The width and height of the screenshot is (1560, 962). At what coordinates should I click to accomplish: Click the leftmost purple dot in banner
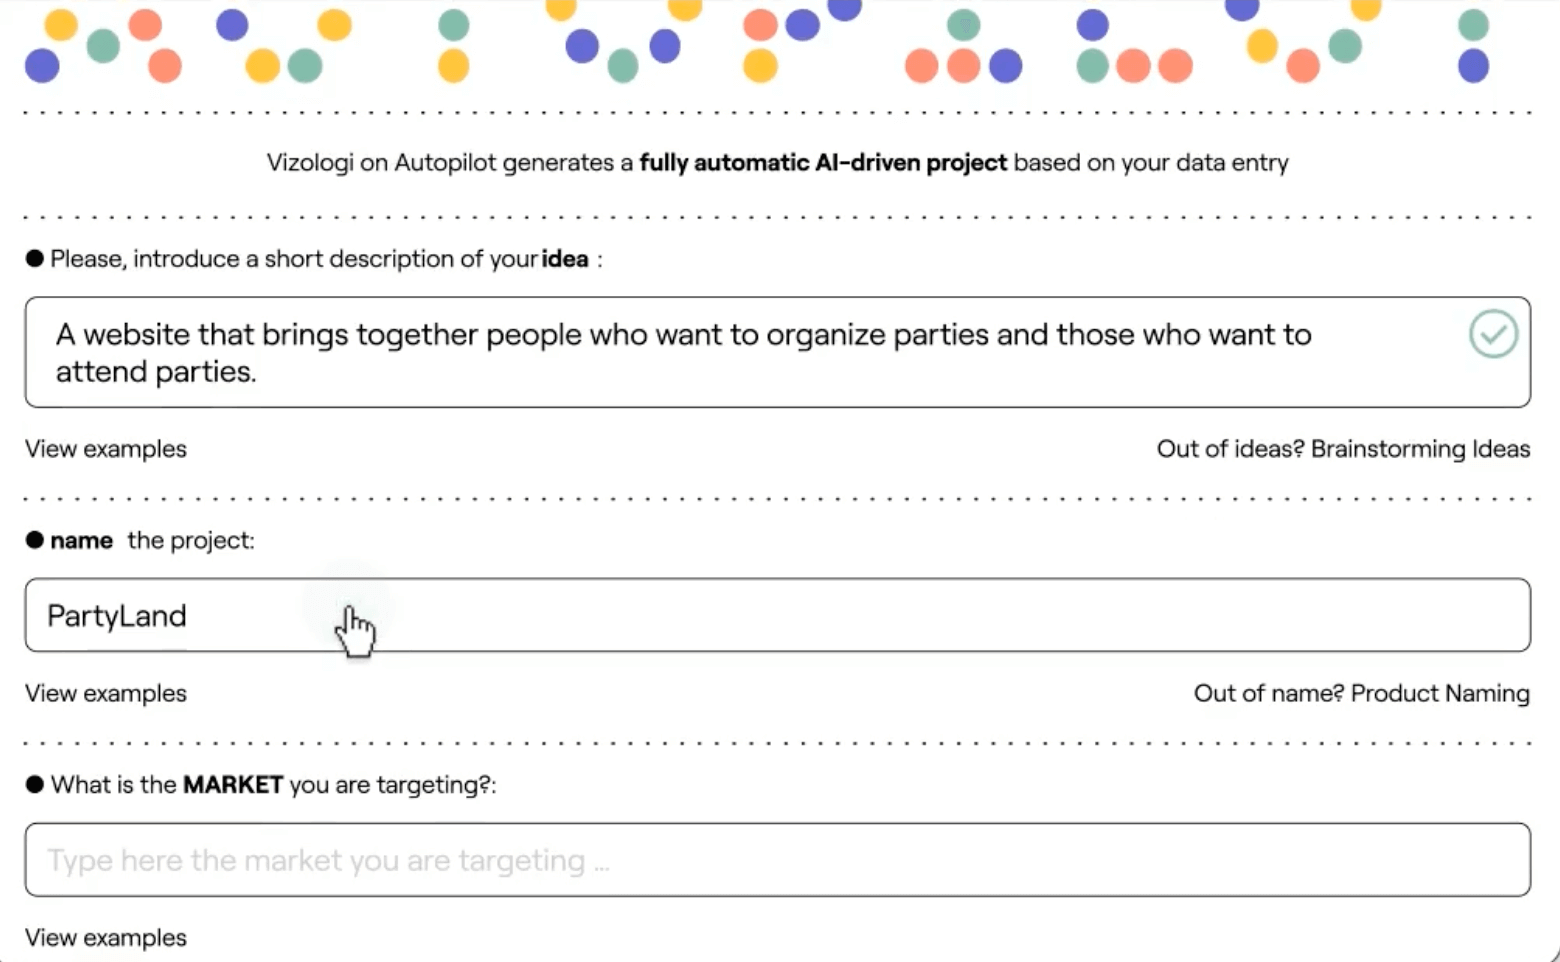click(42, 66)
